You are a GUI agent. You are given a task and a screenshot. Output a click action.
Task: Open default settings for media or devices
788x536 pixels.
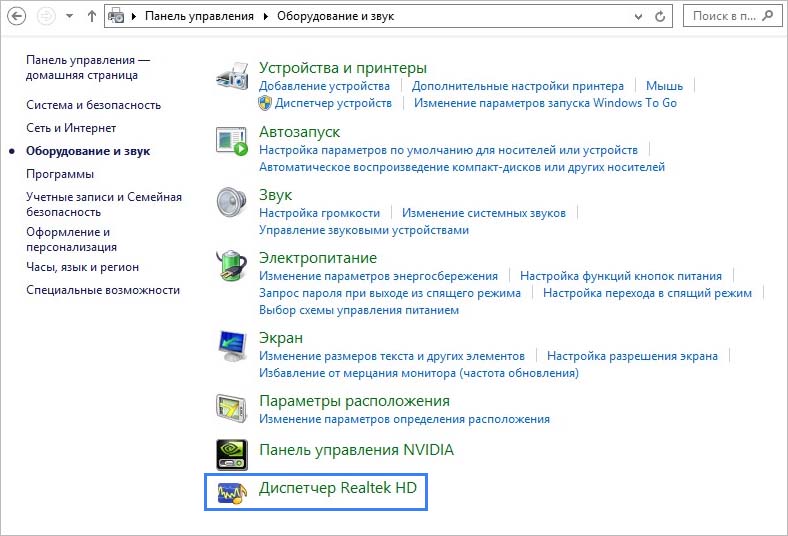448,150
